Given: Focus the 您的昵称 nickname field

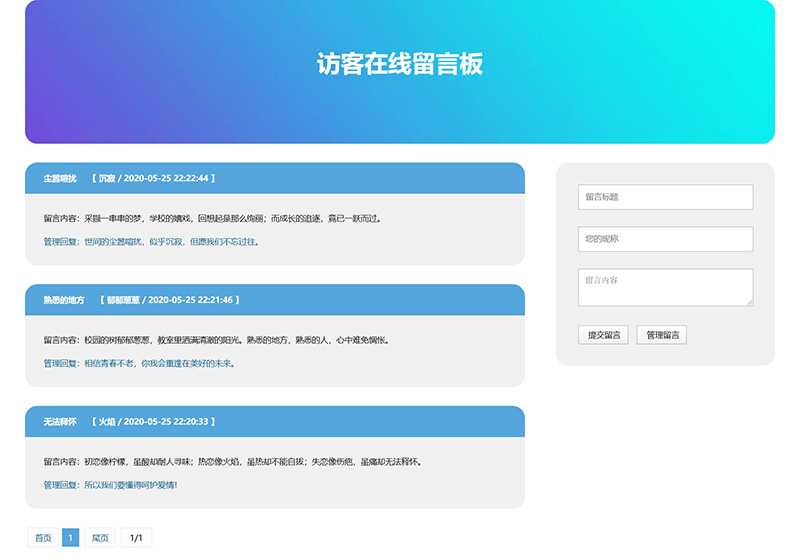Looking at the screenshot, I should (665, 239).
